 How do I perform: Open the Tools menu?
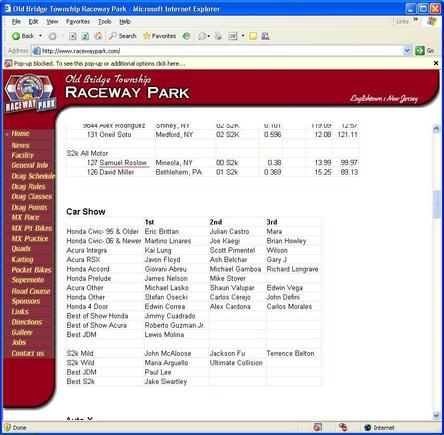point(105,22)
